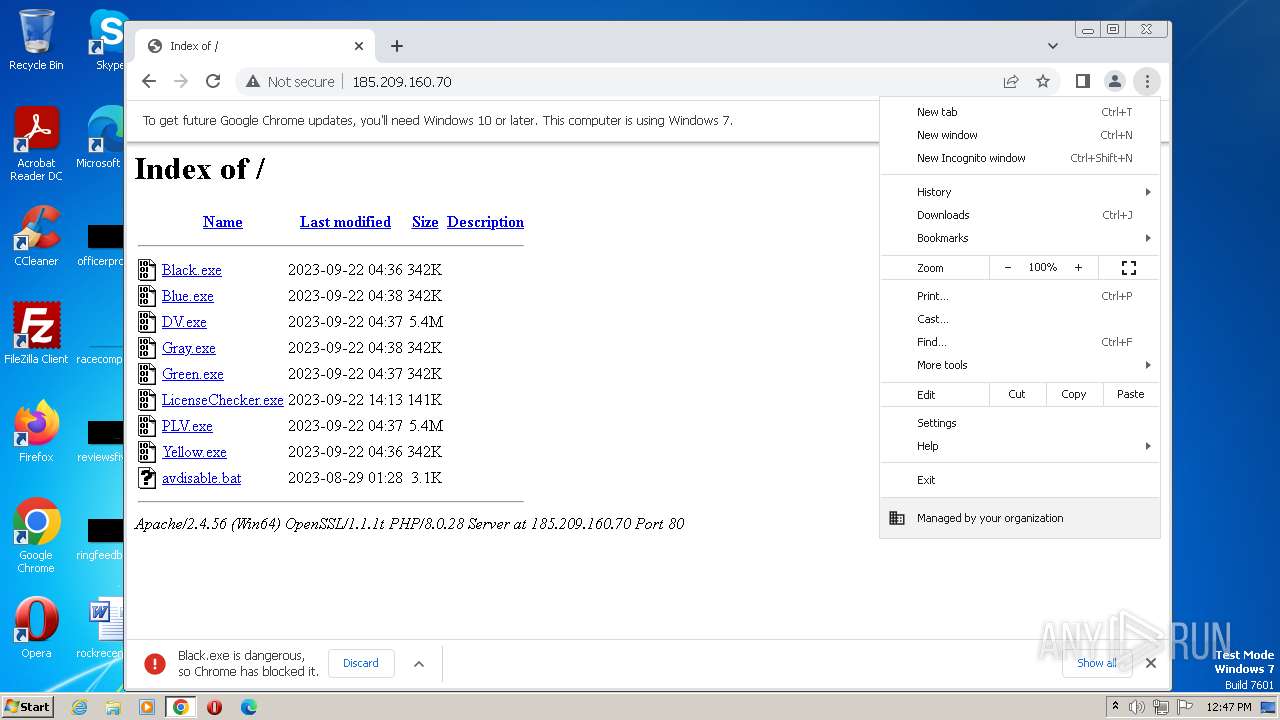Expand the Bookmarks submenu
The image size is (1280, 720).
(1020, 238)
